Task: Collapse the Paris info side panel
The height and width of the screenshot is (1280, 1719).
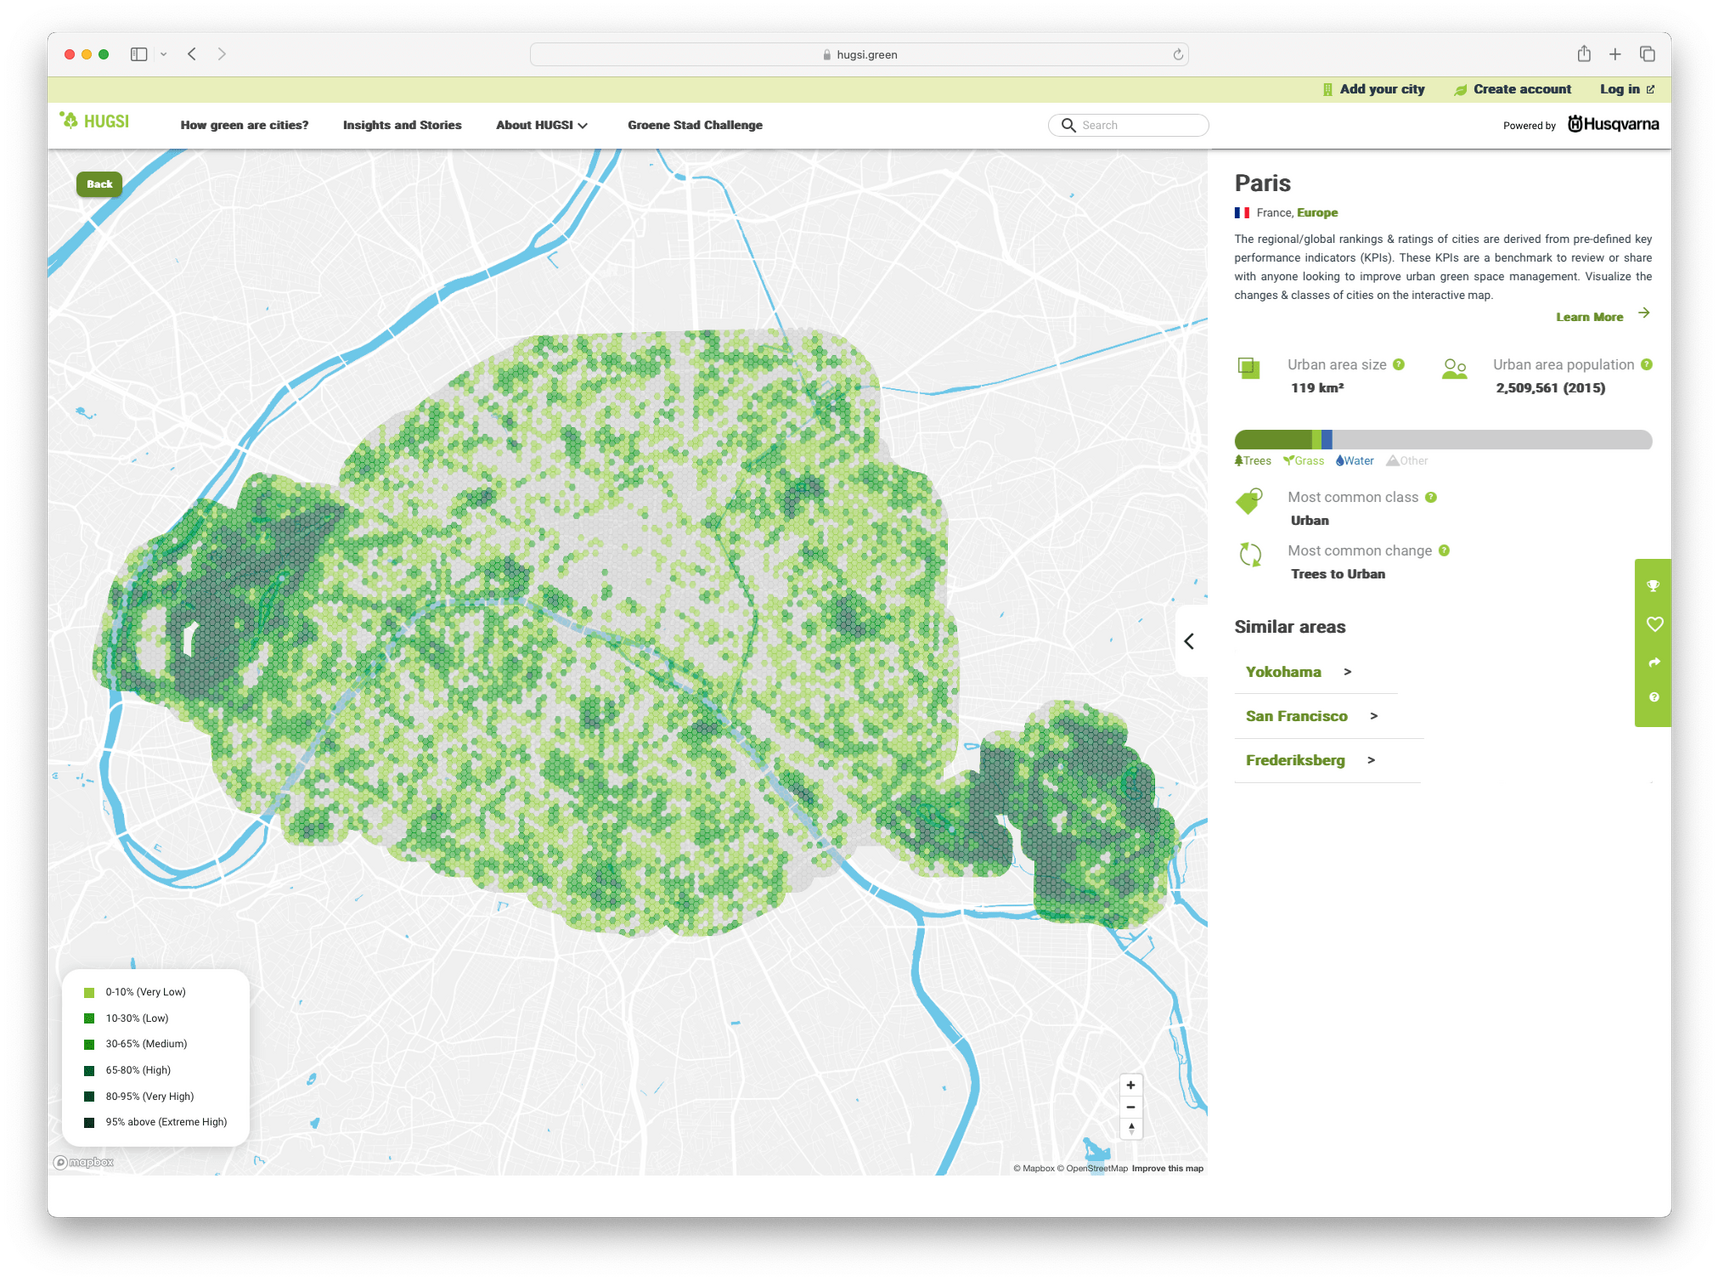Action: 1189,641
